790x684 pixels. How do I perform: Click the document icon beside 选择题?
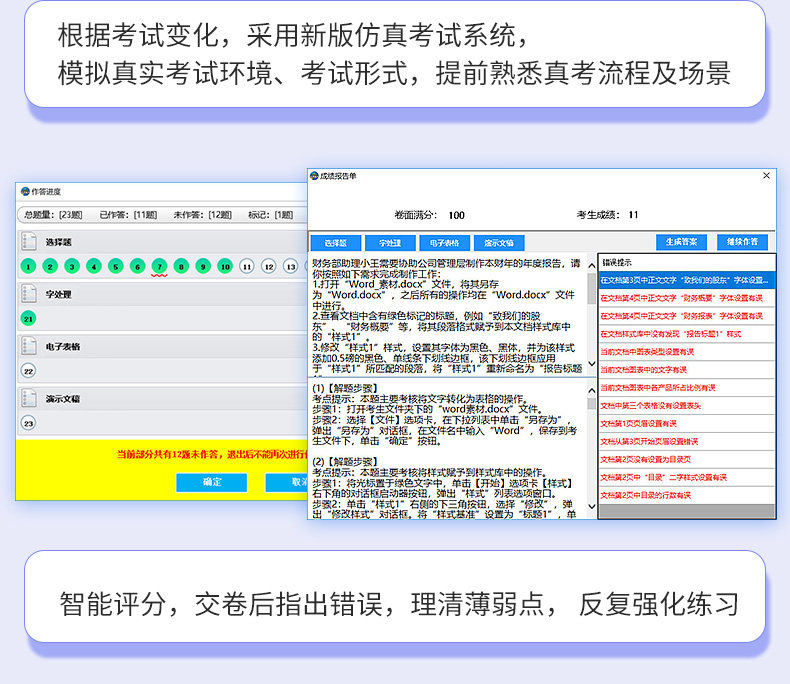[x=29, y=242]
